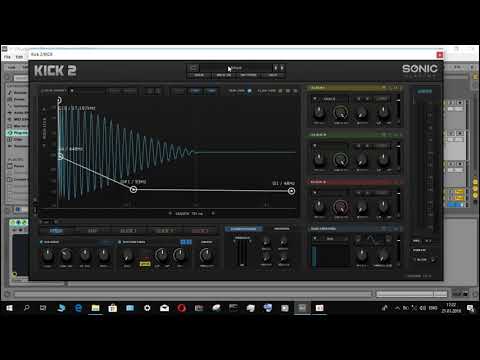This screenshot has width=480, height=360.
Task: Toggle first Click View button
Action: 280,91
